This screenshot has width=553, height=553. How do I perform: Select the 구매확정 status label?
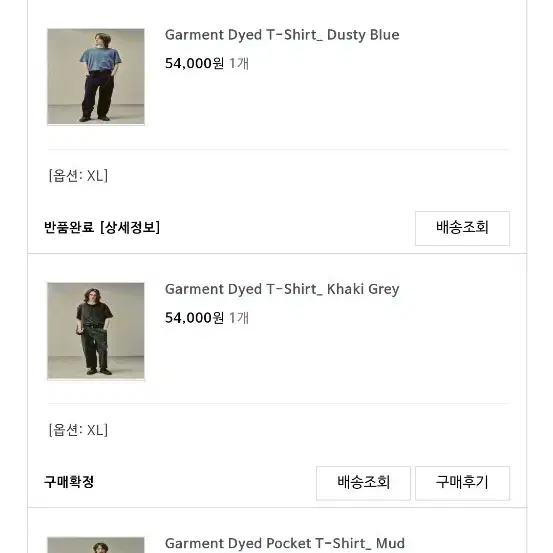(x=69, y=482)
